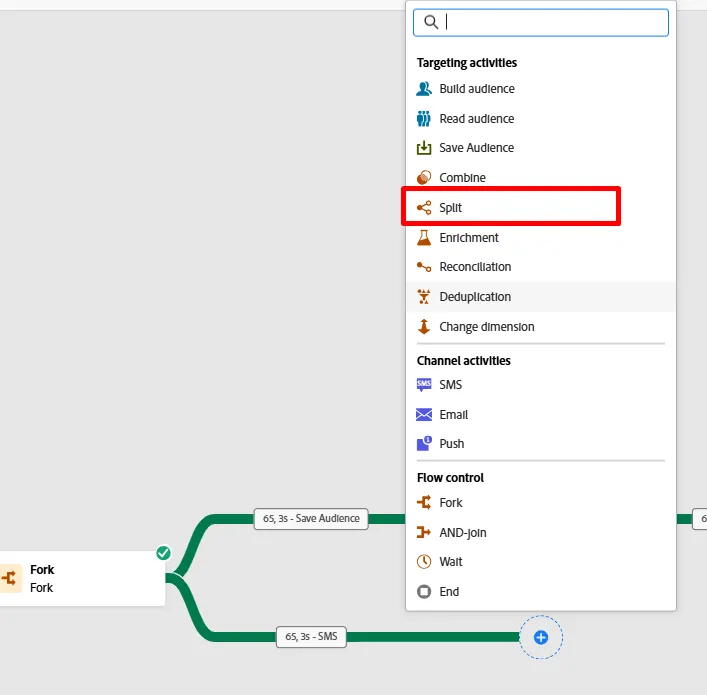Choose the End flow control
Image resolution: width=707 pixels, height=695 pixels.
(x=541, y=592)
